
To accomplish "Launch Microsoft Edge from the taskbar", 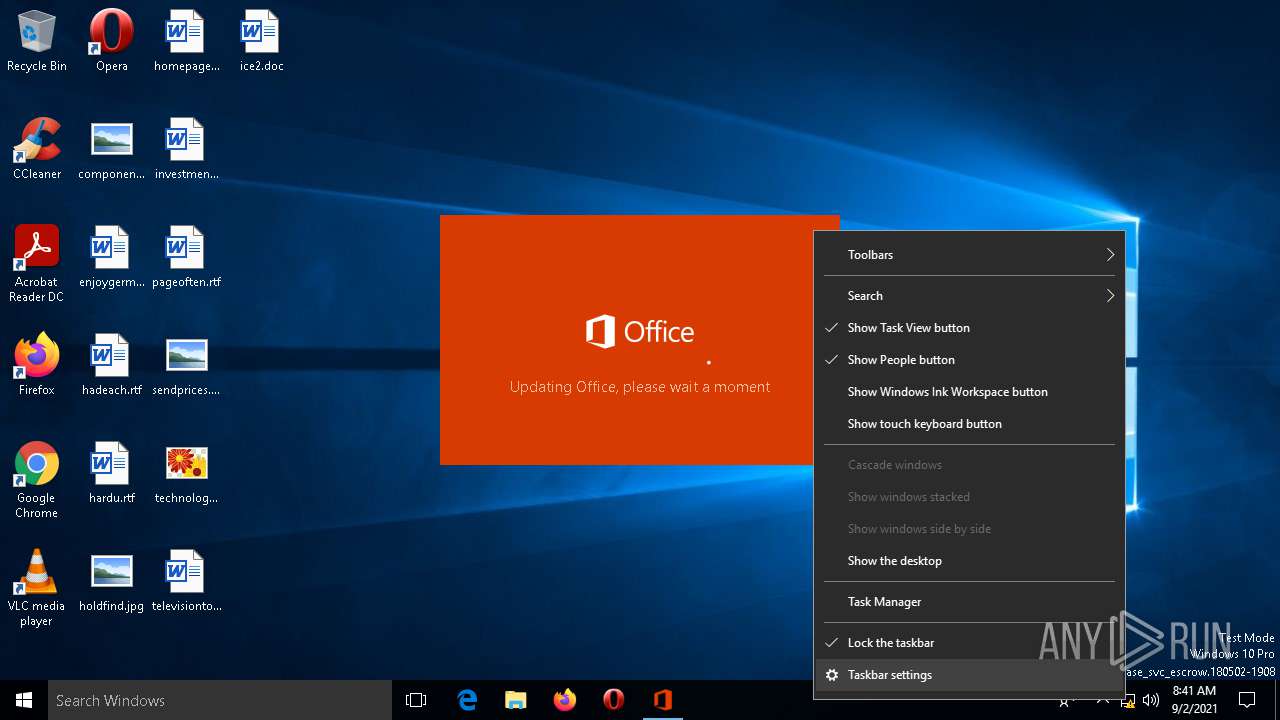I will click(466, 700).
